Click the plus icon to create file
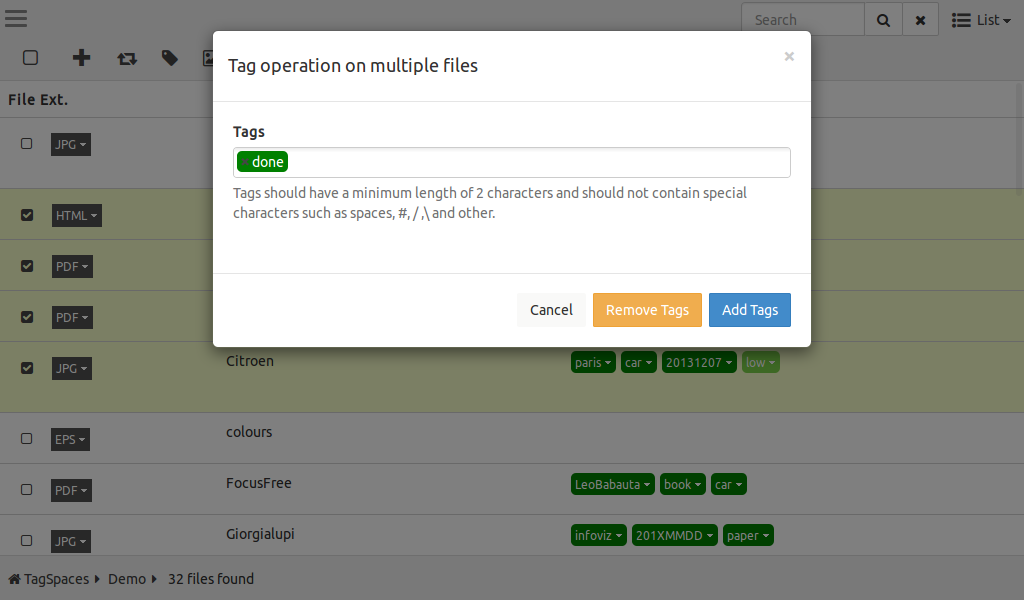 tap(82, 58)
